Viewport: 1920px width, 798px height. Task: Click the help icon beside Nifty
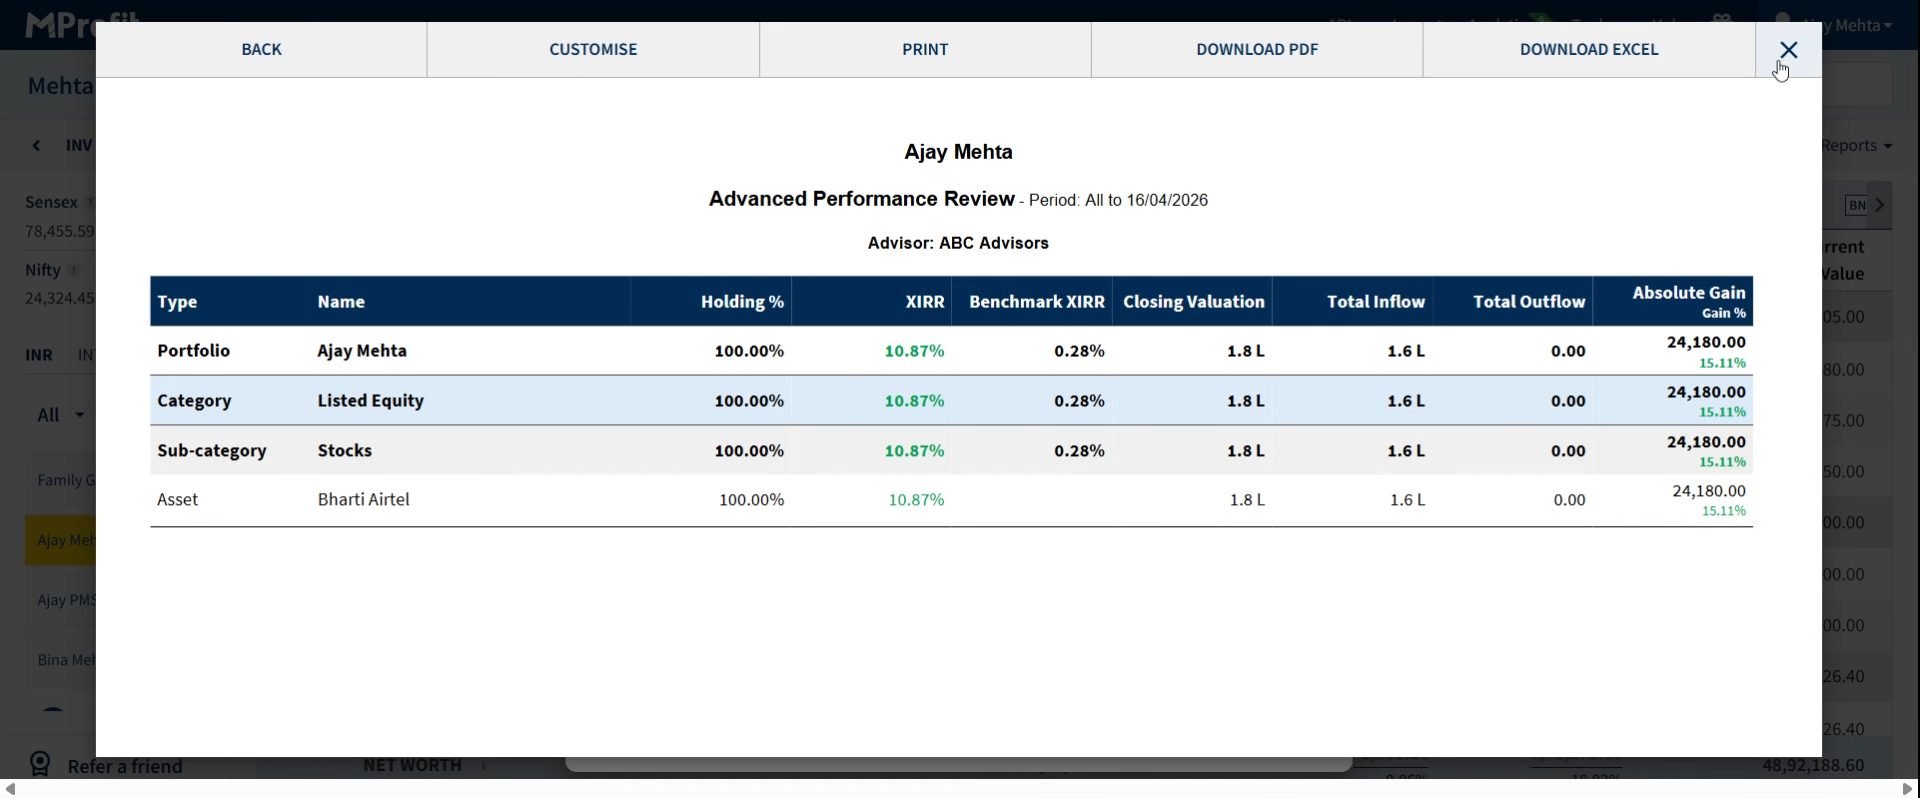click(73, 271)
